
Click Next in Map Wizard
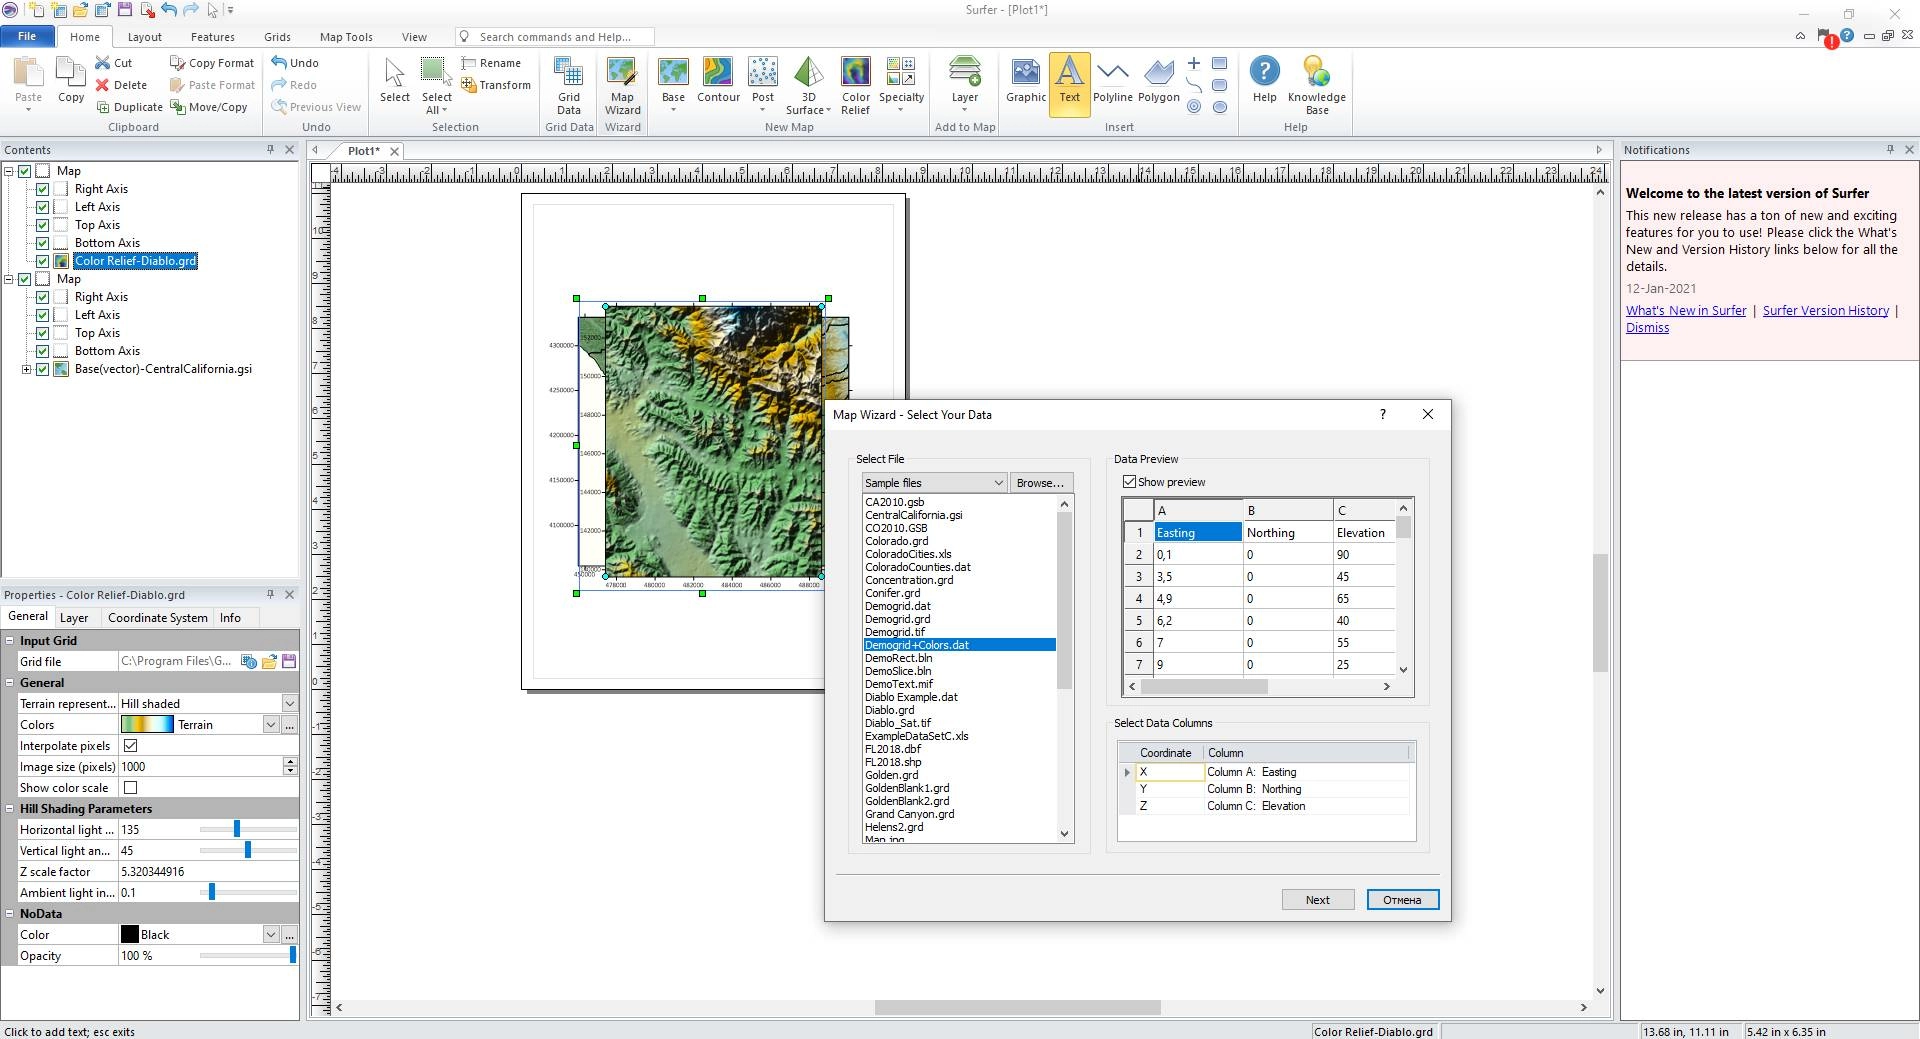coord(1317,900)
